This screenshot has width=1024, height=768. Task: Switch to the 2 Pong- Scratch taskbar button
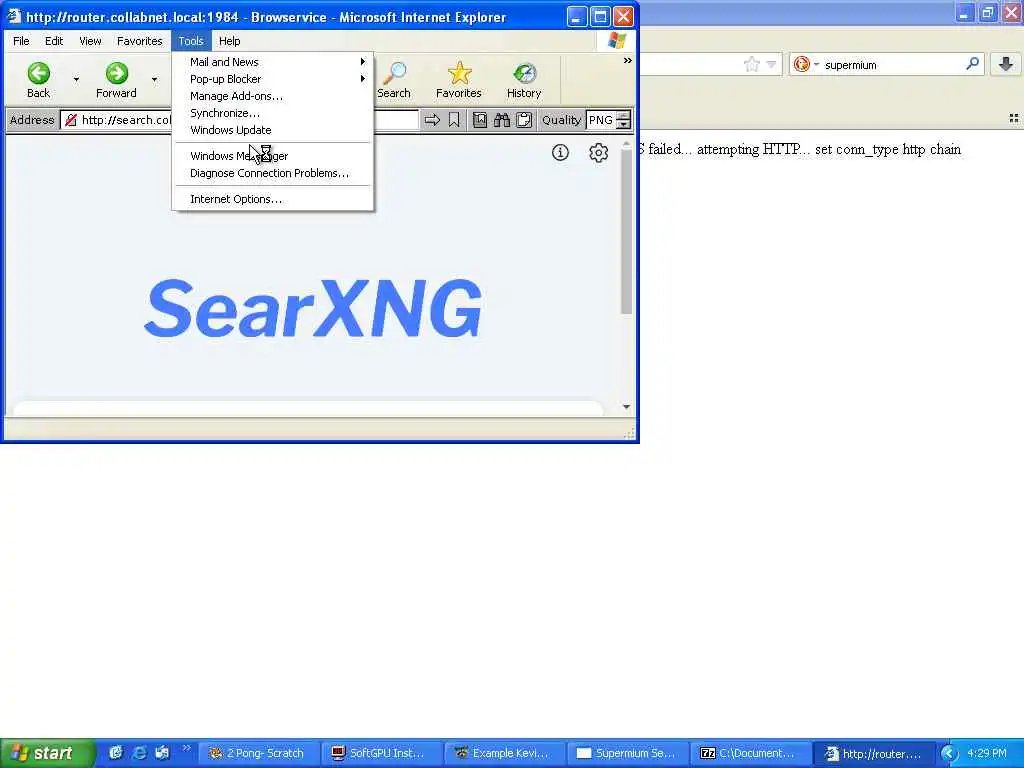click(x=259, y=753)
